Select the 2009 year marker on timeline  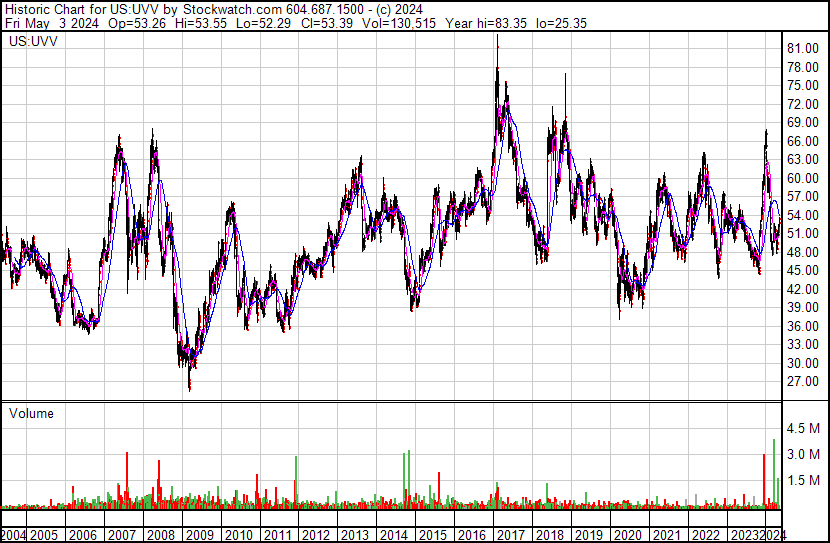pyautogui.click(x=199, y=535)
